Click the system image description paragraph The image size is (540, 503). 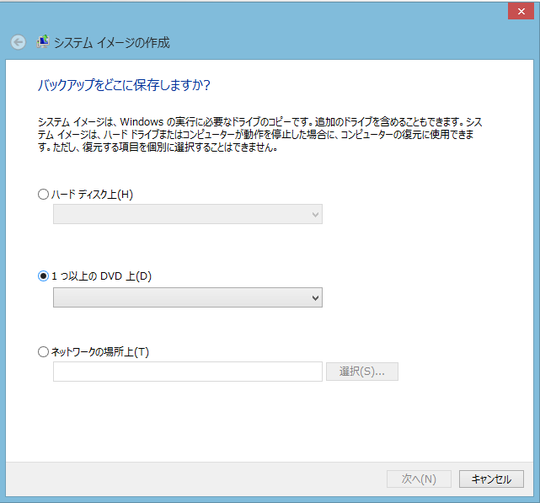pyautogui.click(x=260, y=135)
